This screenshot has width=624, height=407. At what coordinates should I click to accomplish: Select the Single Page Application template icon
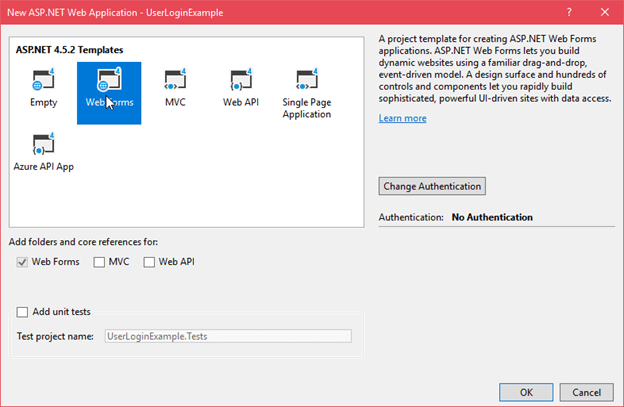tap(307, 82)
